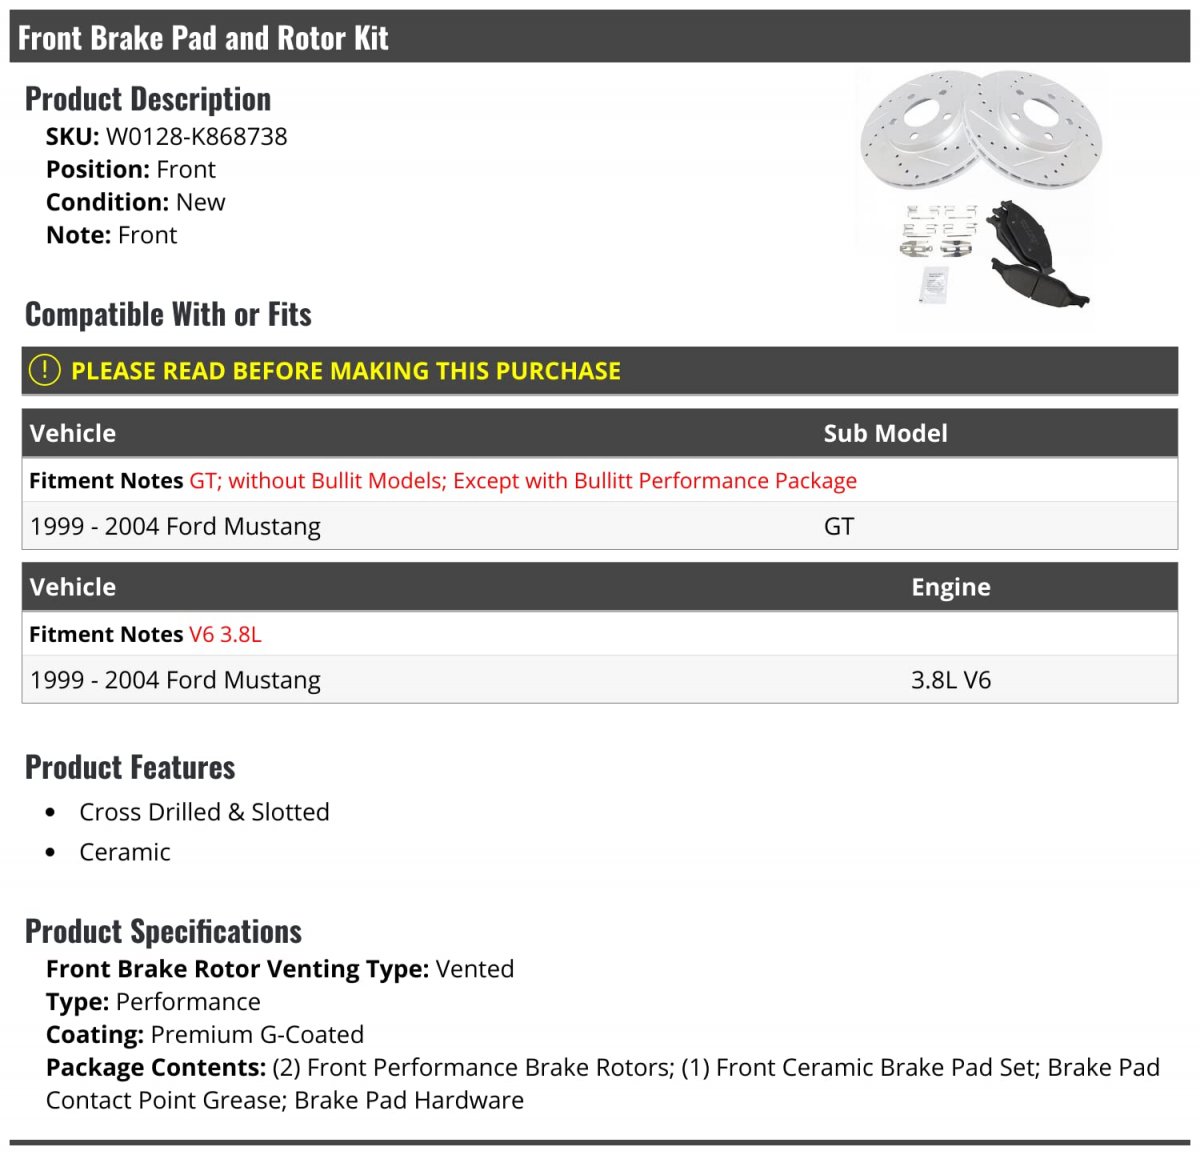Click the Product Features heading
1200x1155 pixels.
click(130, 767)
